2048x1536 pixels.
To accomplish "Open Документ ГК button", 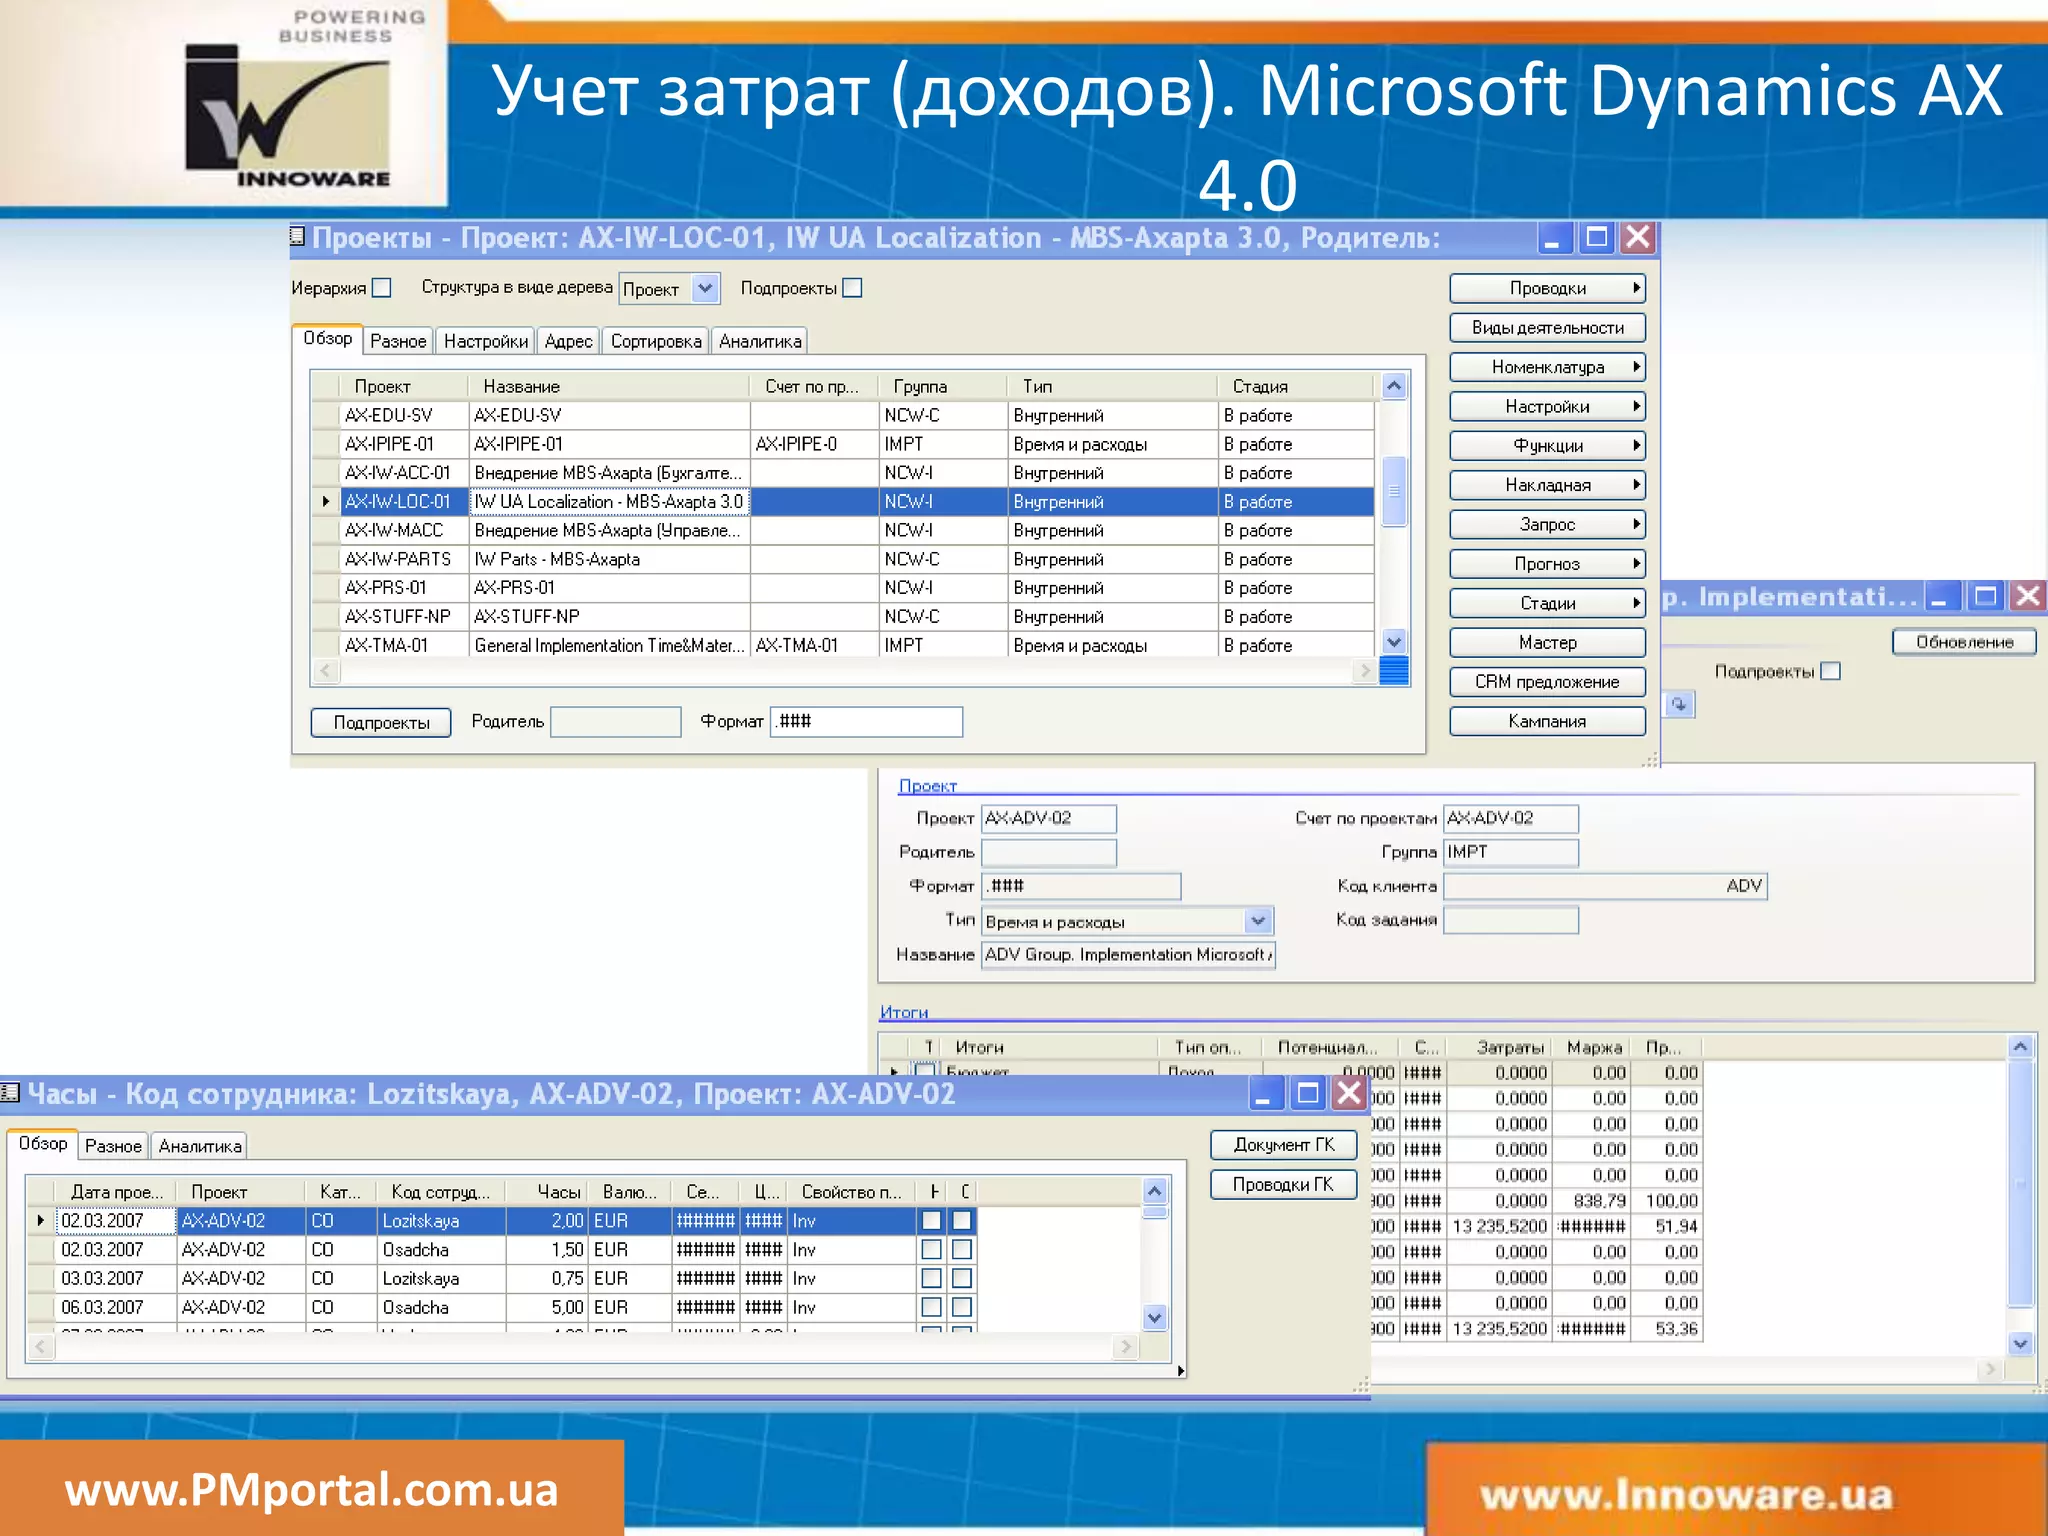I will point(1284,1145).
